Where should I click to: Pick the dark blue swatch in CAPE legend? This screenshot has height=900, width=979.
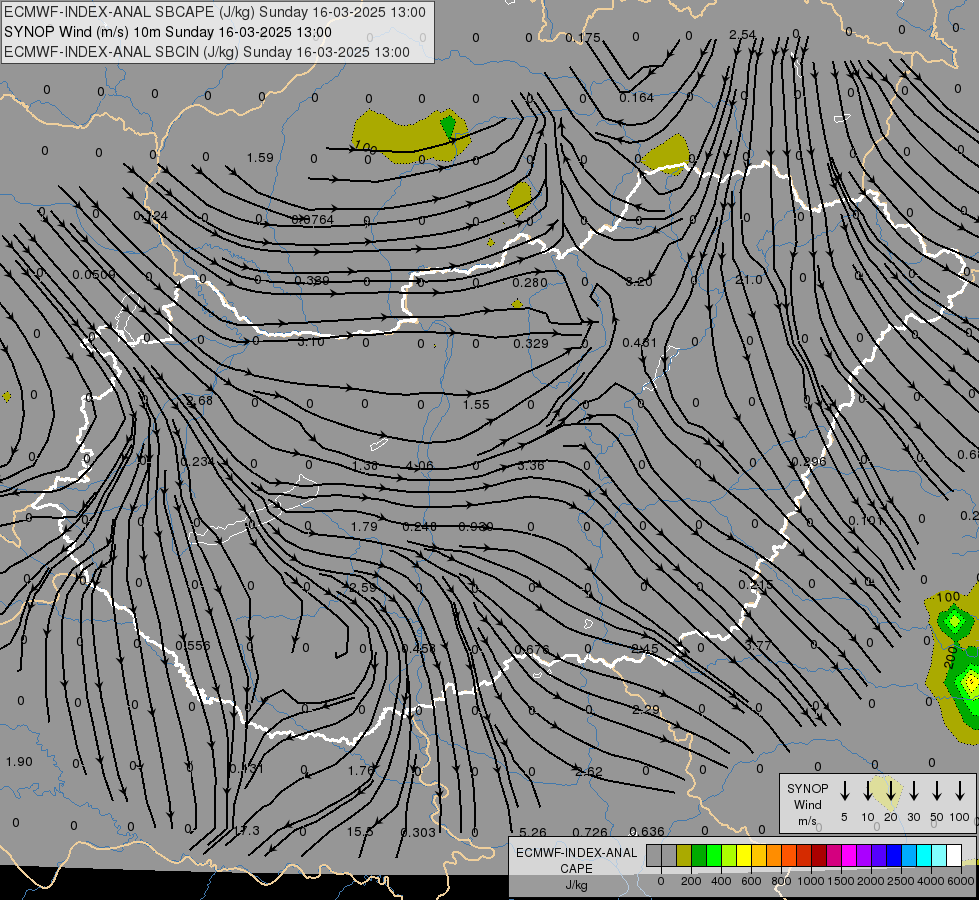pyautogui.click(x=893, y=856)
